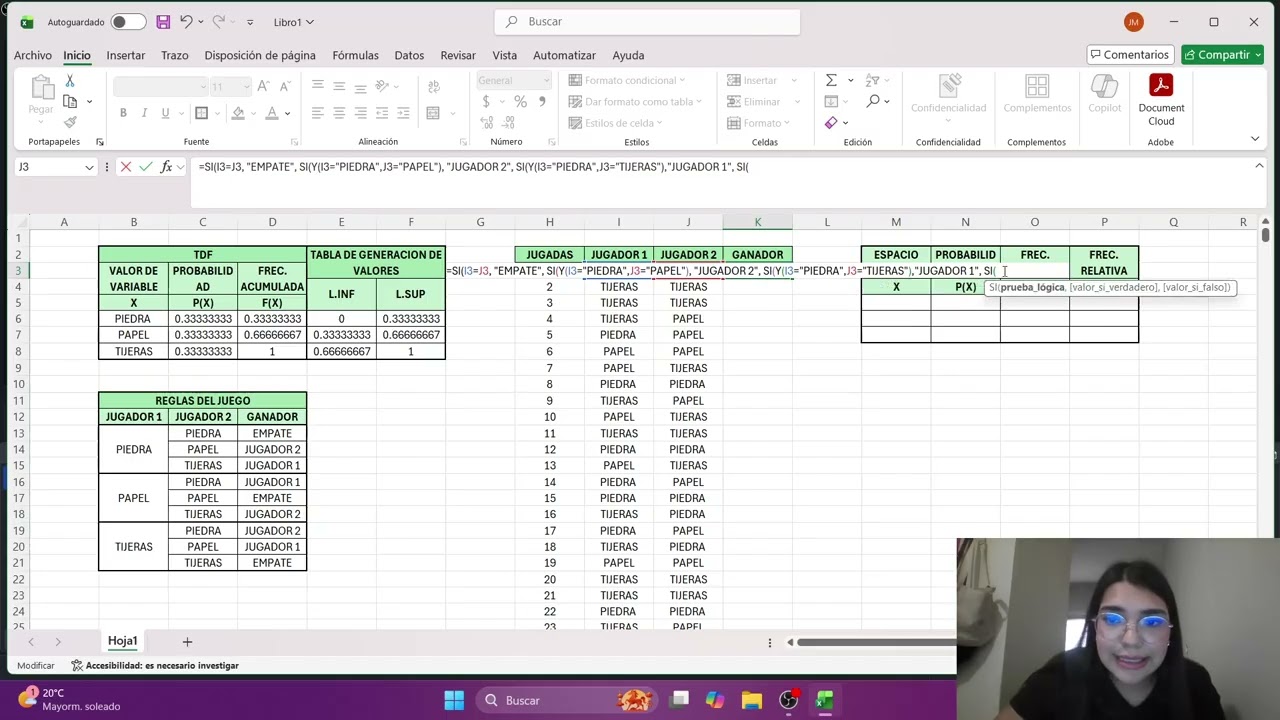The width and height of the screenshot is (1280, 720).
Task: Click the Percent style icon
Action: click(520, 102)
